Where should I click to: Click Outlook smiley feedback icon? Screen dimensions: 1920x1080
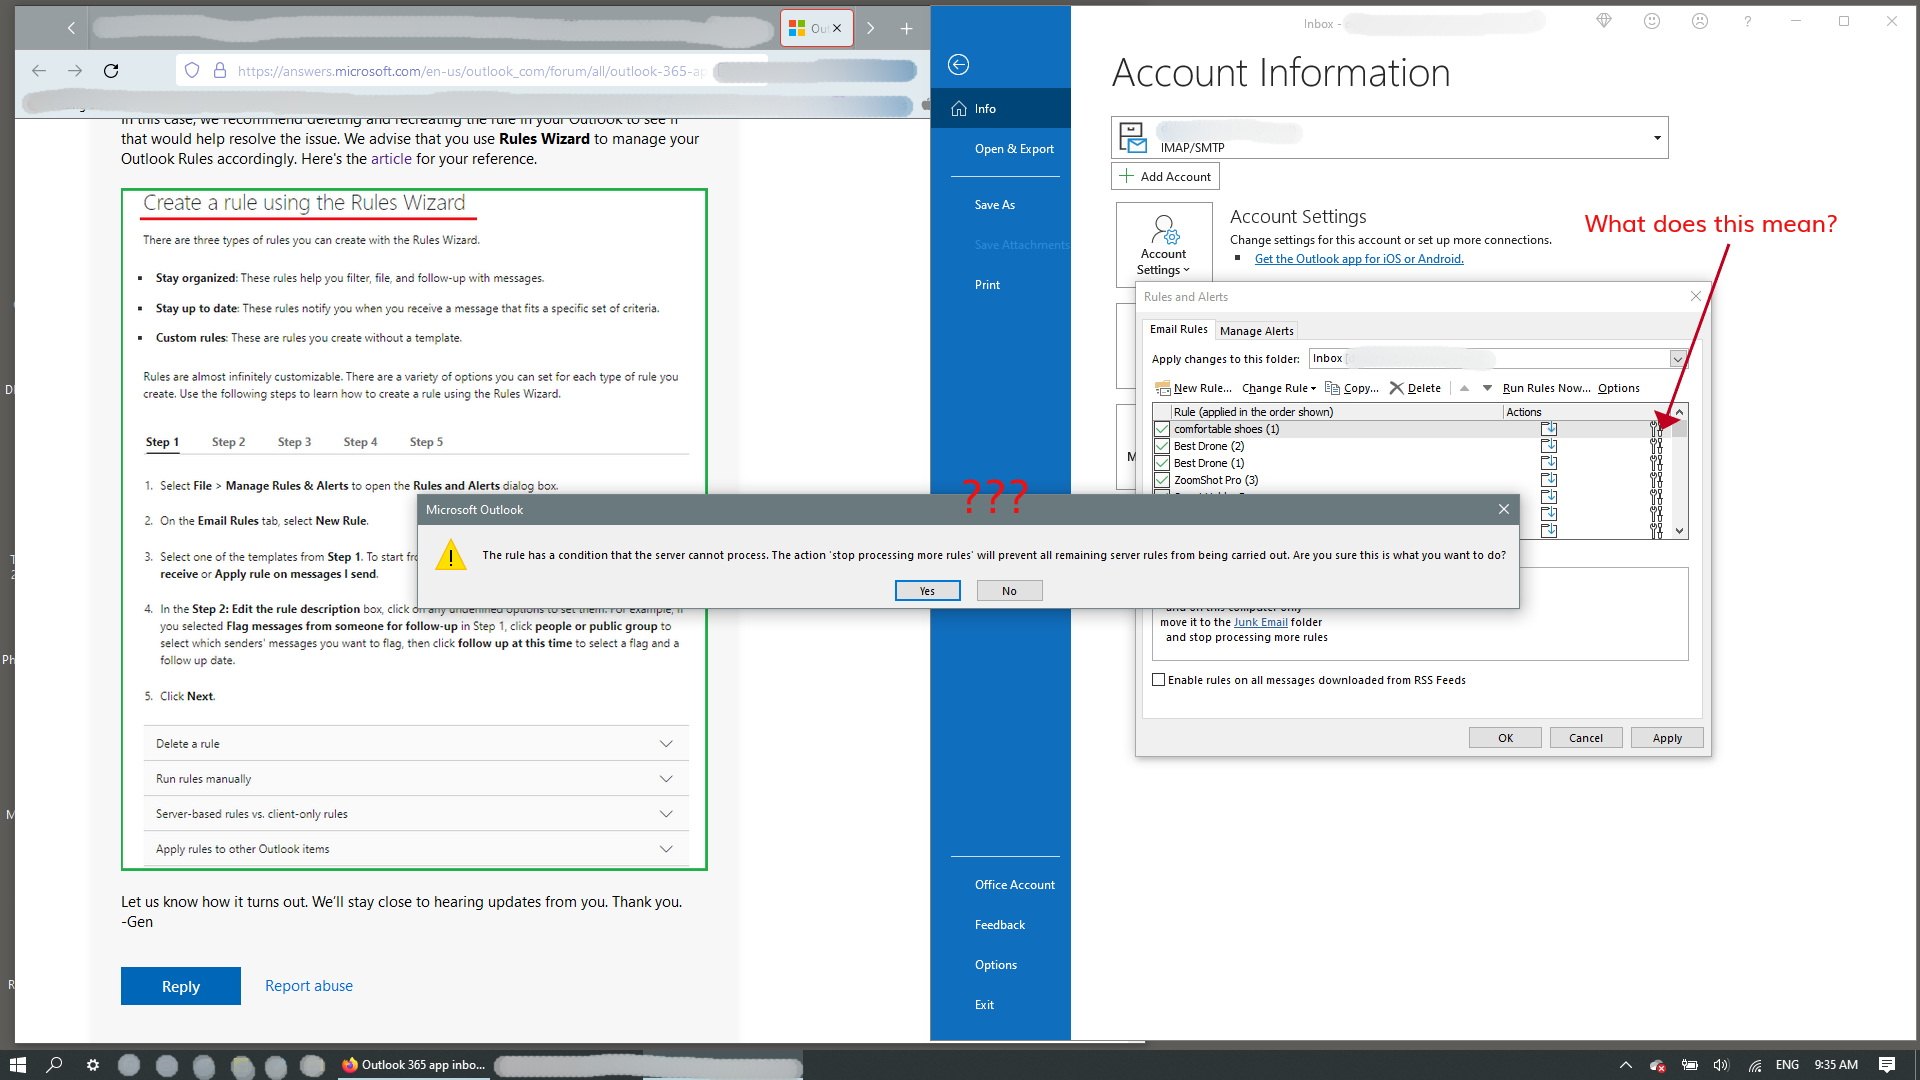click(x=1652, y=21)
